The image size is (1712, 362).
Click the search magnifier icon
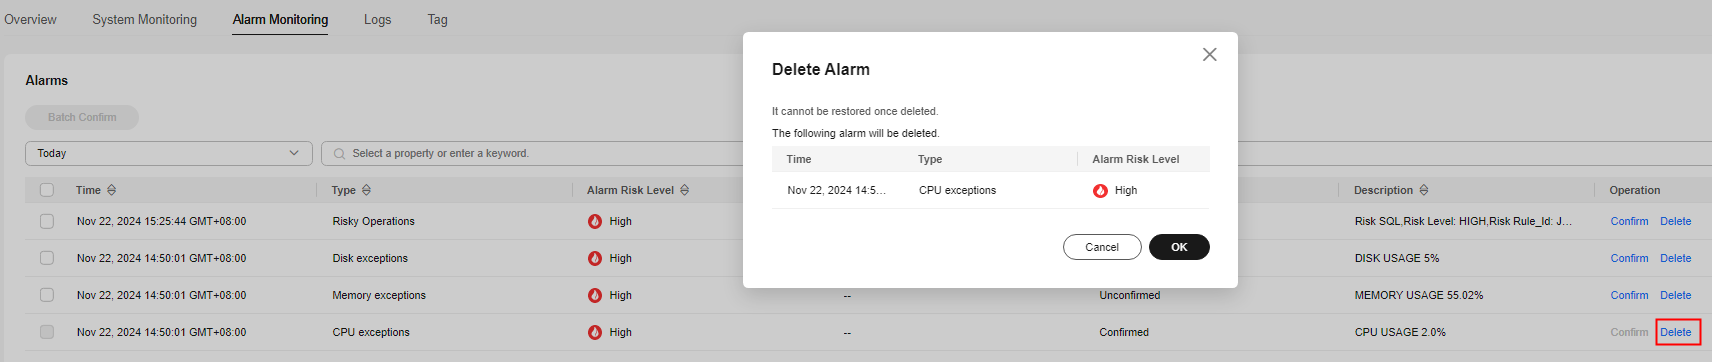[x=340, y=154]
